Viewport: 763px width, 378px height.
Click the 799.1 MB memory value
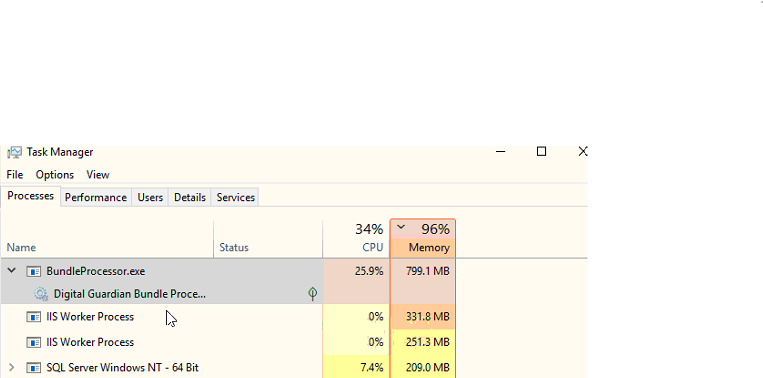[x=428, y=271]
